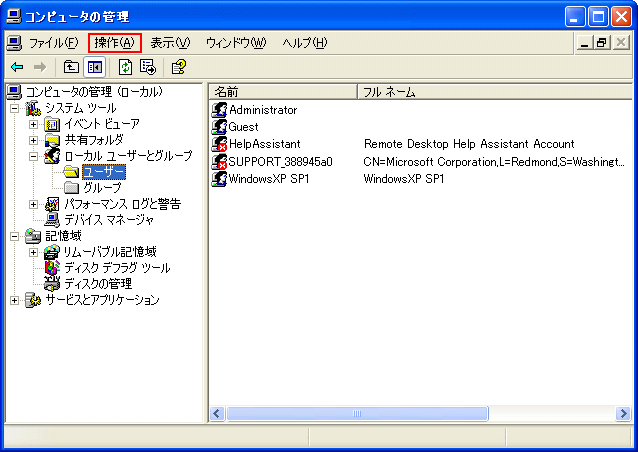
Task: Open the ファイル(F) menu
Action: [x=53, y=43]
